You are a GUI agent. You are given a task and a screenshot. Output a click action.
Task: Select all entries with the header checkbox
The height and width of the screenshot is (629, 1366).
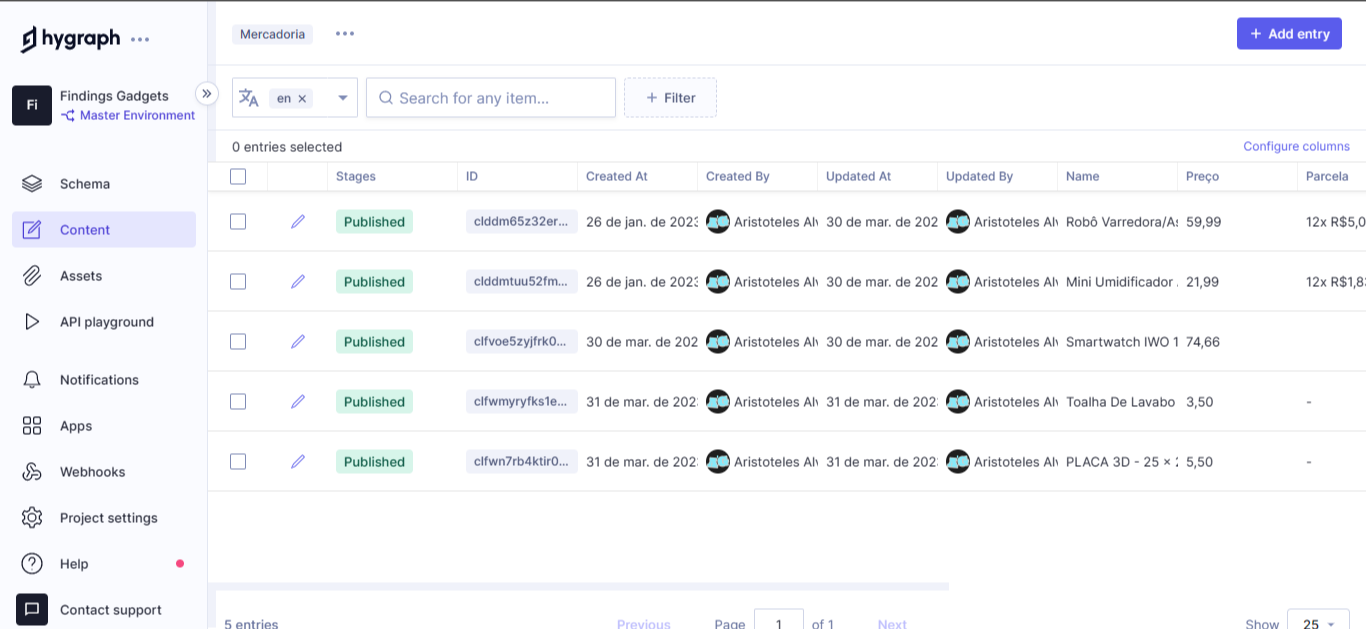237,175
